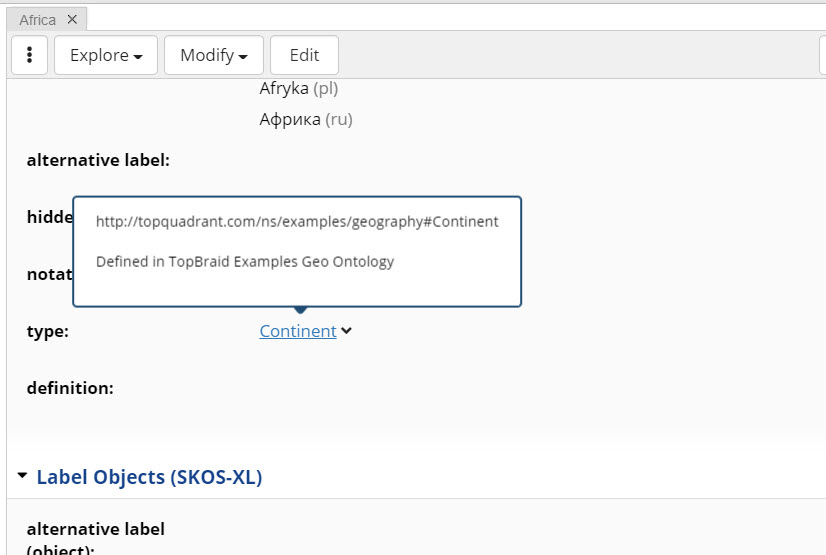The width and height of the screenshot is (826, 555).
Task: Click the partially hidden notation property name
Action: (x=49, y=274)
